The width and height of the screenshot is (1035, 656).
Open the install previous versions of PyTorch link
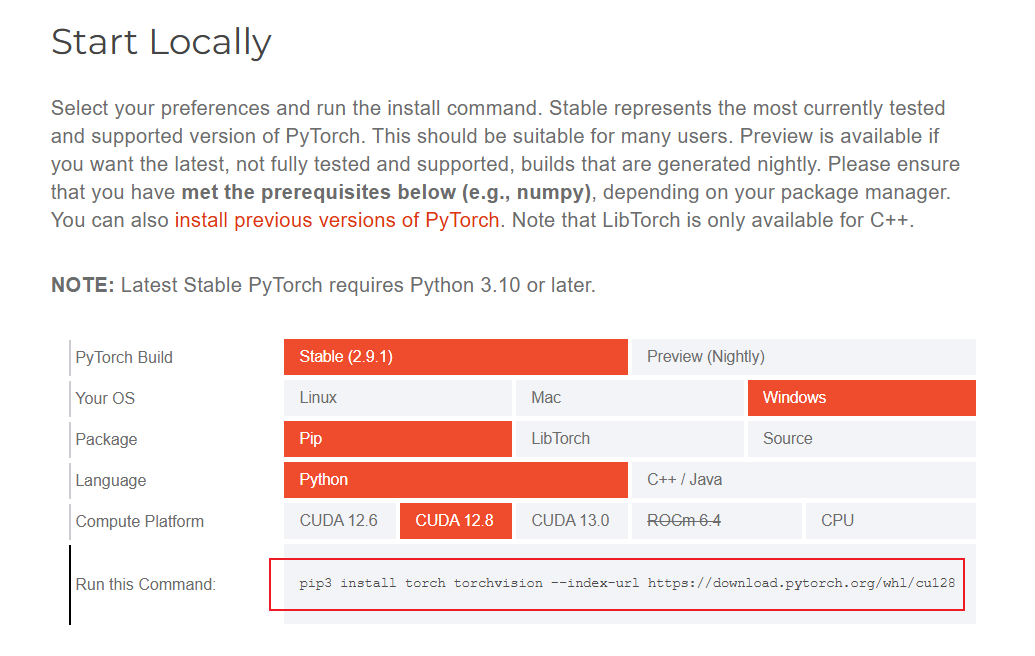(337, 220)
